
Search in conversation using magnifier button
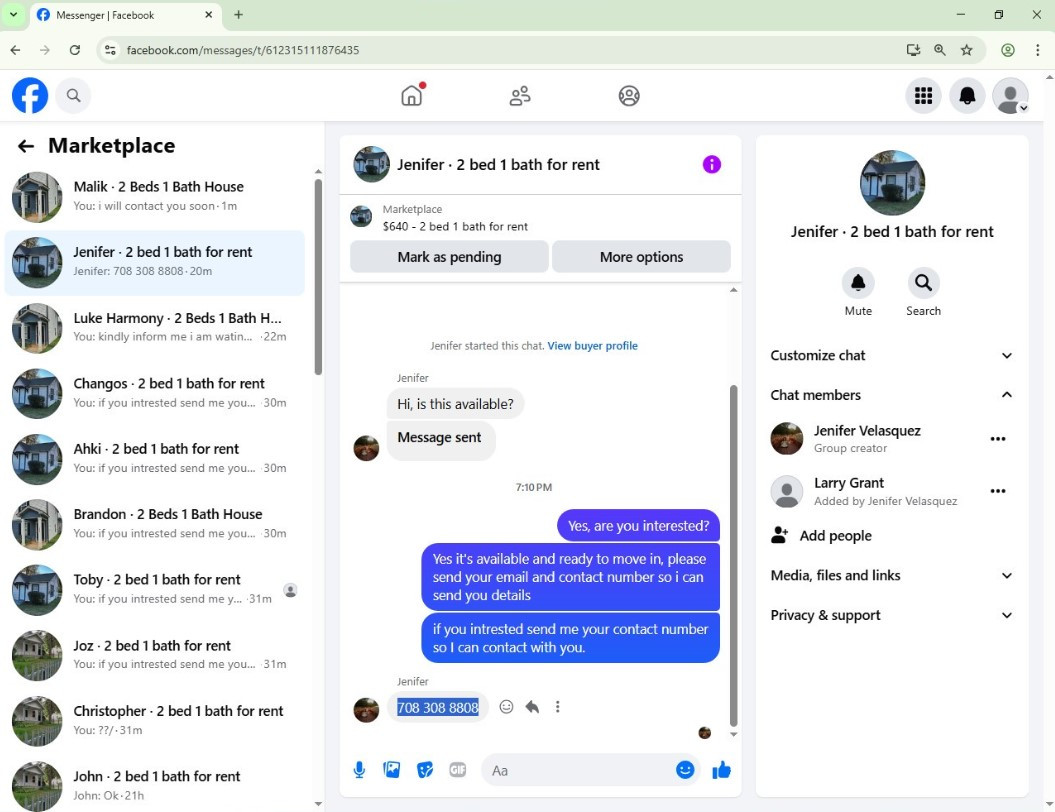923,283
